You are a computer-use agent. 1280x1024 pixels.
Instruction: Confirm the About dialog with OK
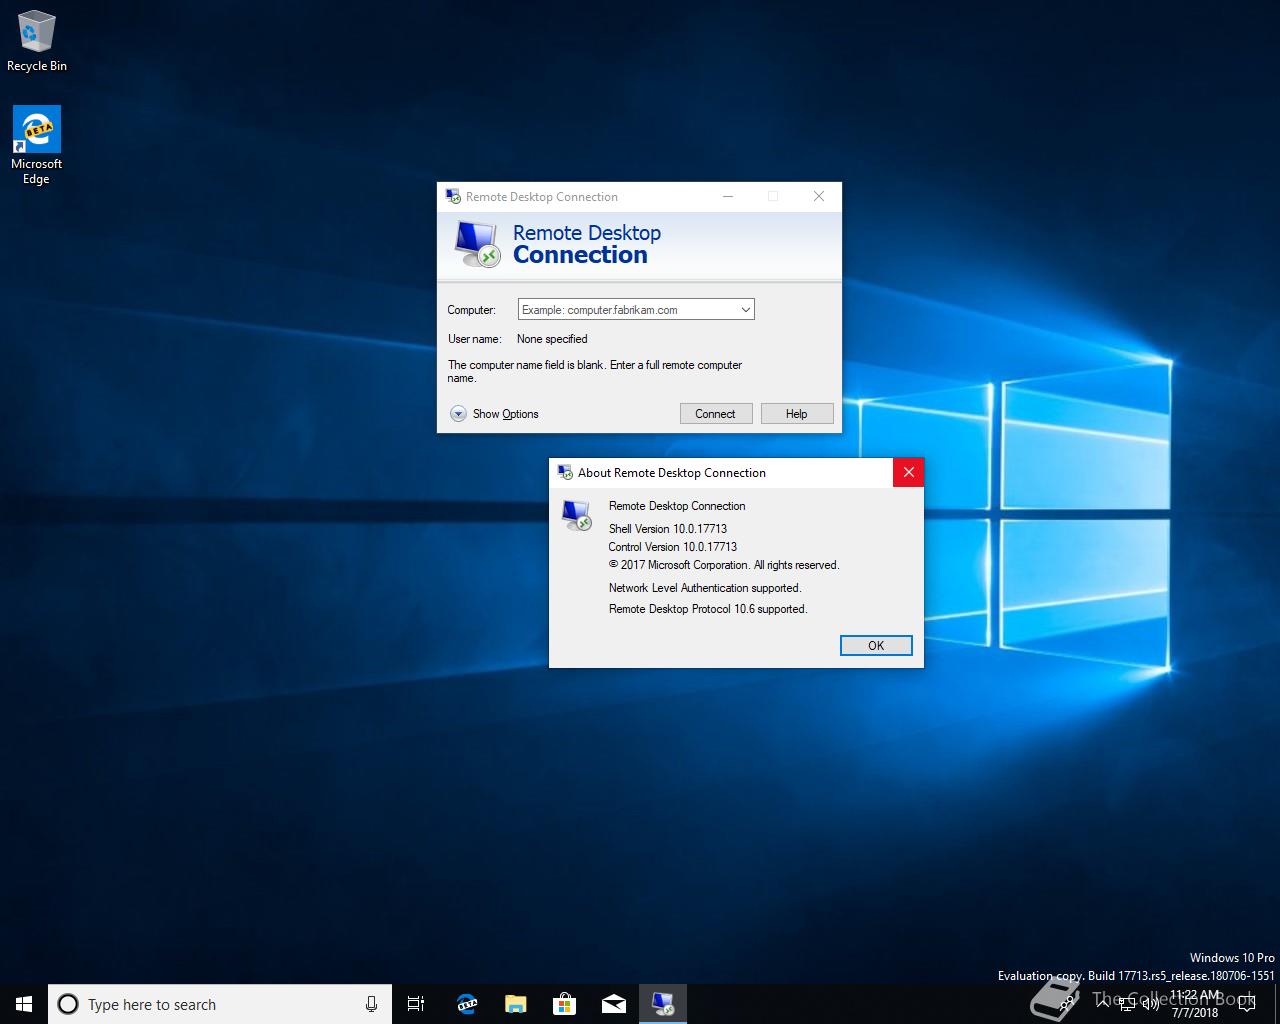click(x=876, y=646)
